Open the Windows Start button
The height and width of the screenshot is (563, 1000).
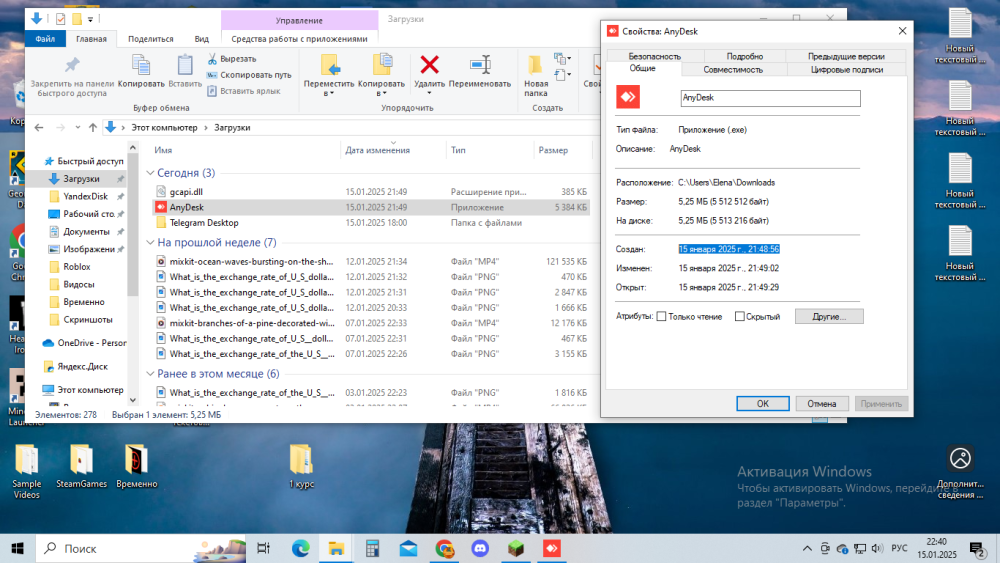coord(17,548)
